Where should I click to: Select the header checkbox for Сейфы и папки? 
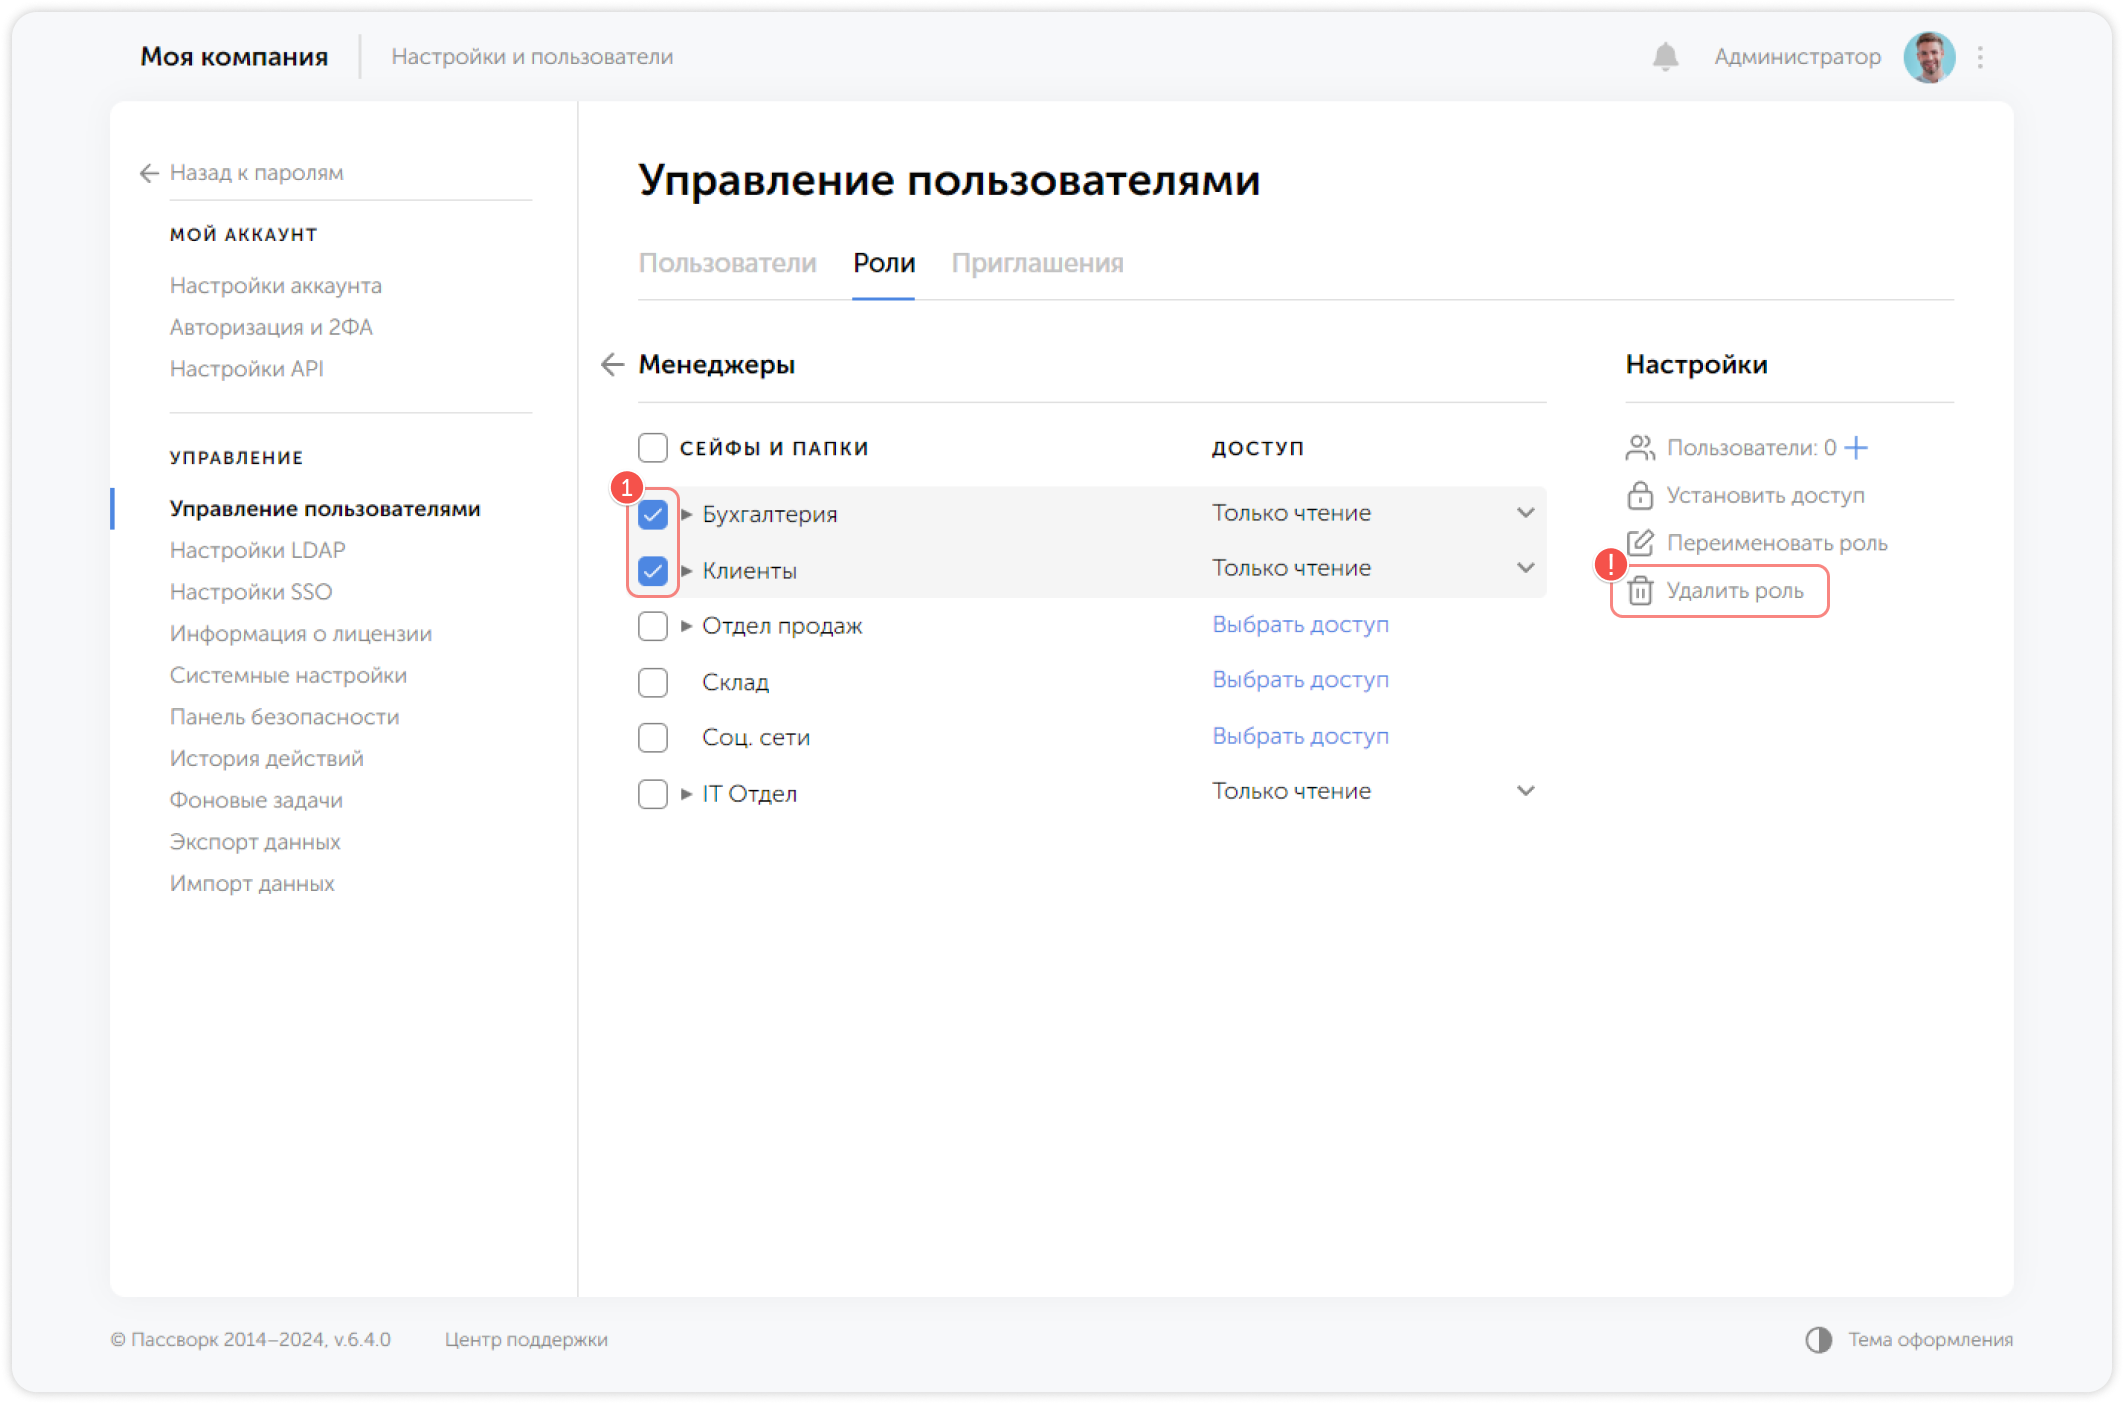653,447
